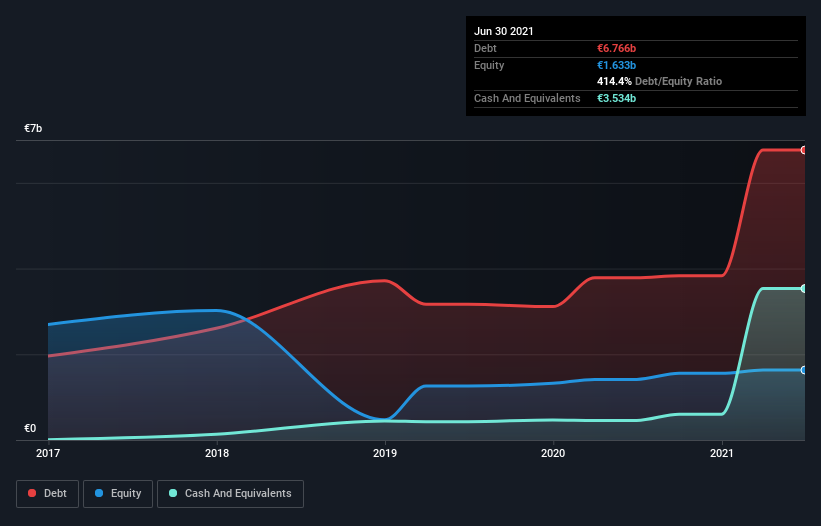Click the €3.534b cash value

(x=616, y=98)
